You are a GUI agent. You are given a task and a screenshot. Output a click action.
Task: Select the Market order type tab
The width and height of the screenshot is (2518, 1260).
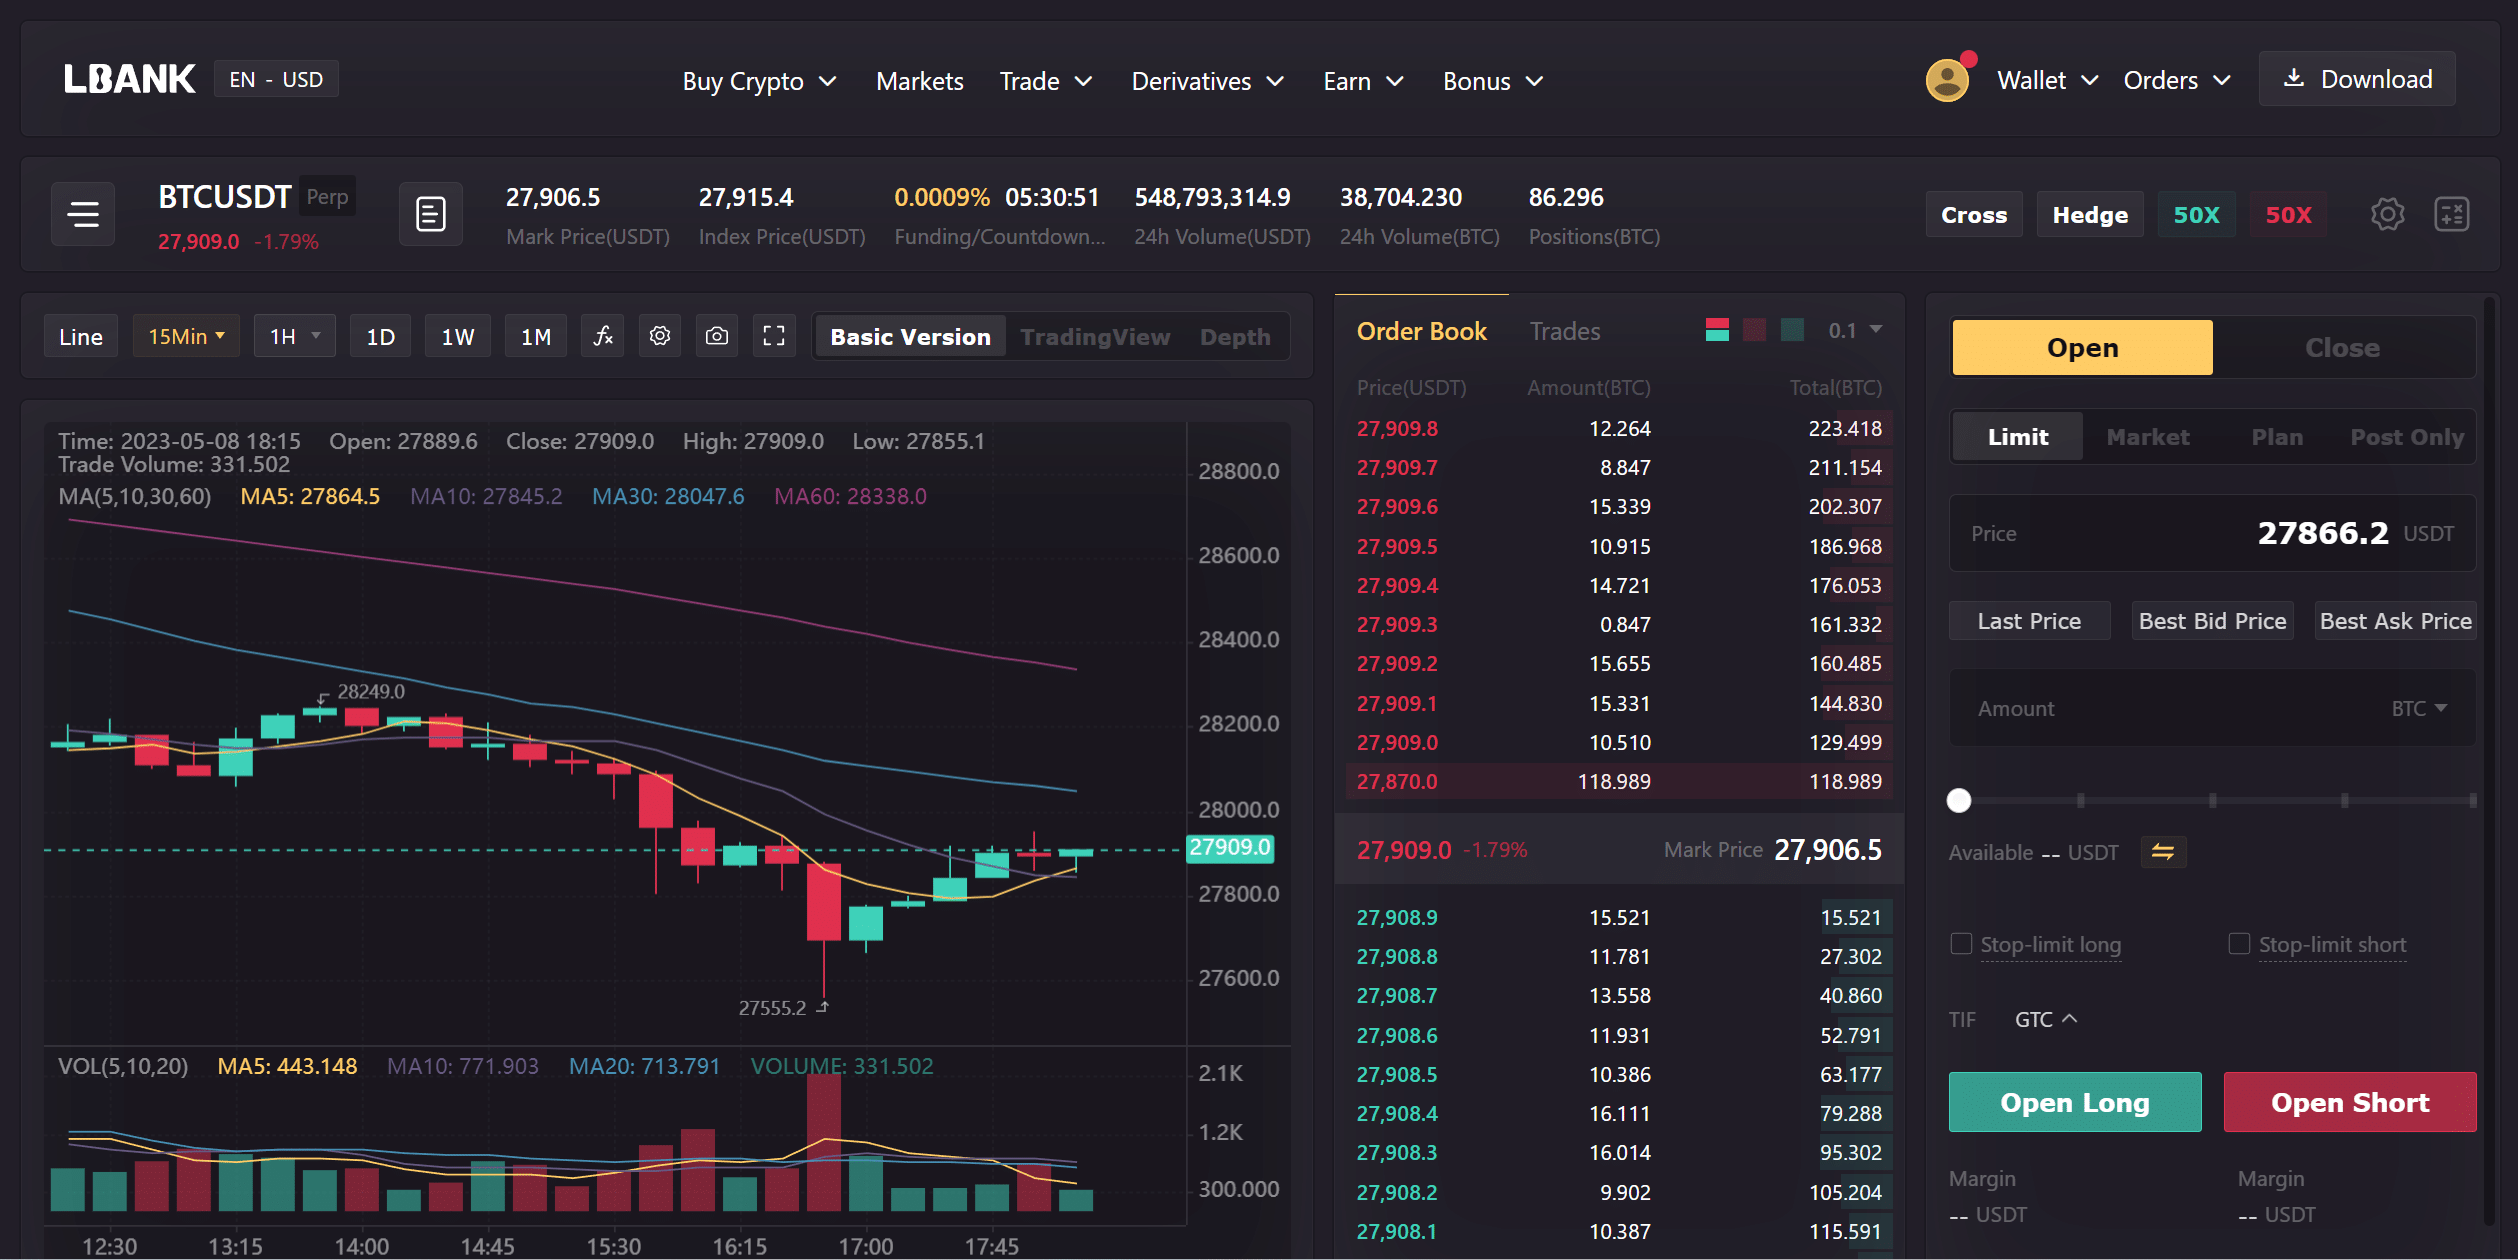pyautogui.click(x=2147, y=437)
